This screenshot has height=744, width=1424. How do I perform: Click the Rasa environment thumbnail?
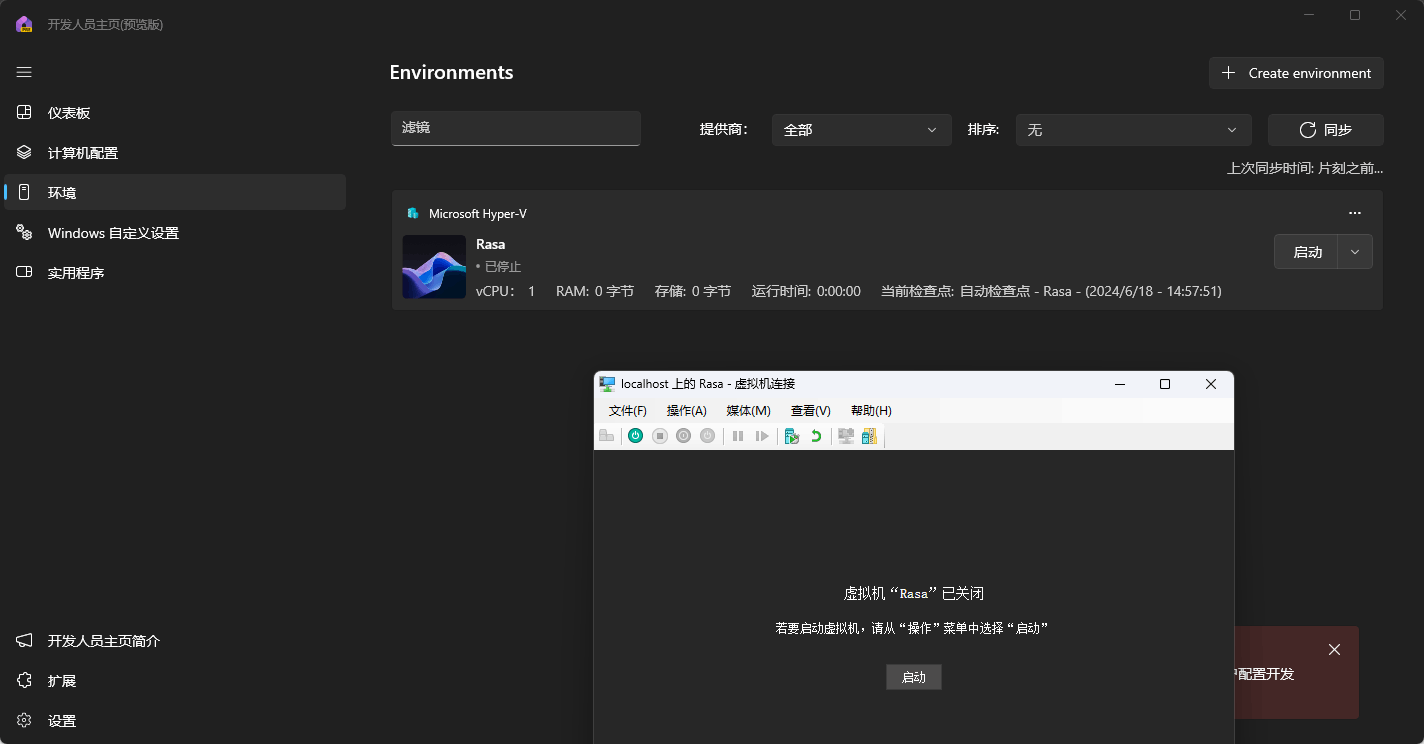[434, 267]
